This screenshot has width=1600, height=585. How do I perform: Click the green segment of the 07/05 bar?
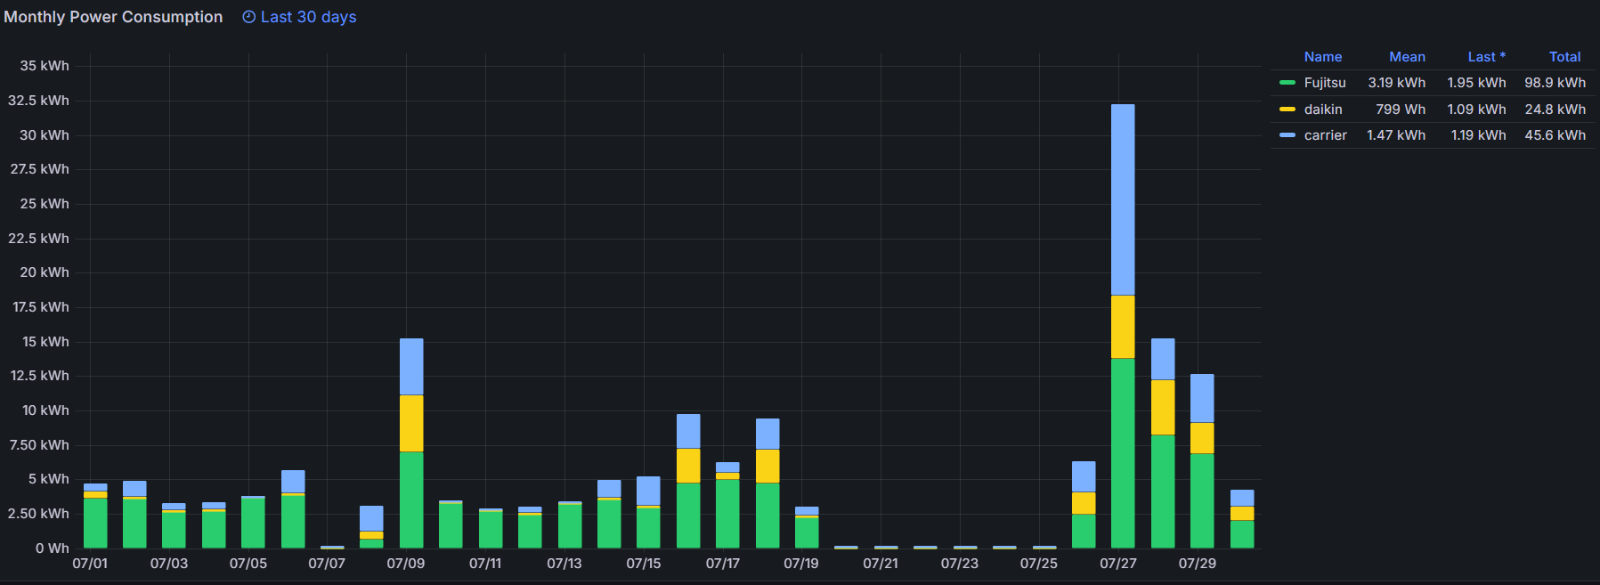click(x=253, y=523)
